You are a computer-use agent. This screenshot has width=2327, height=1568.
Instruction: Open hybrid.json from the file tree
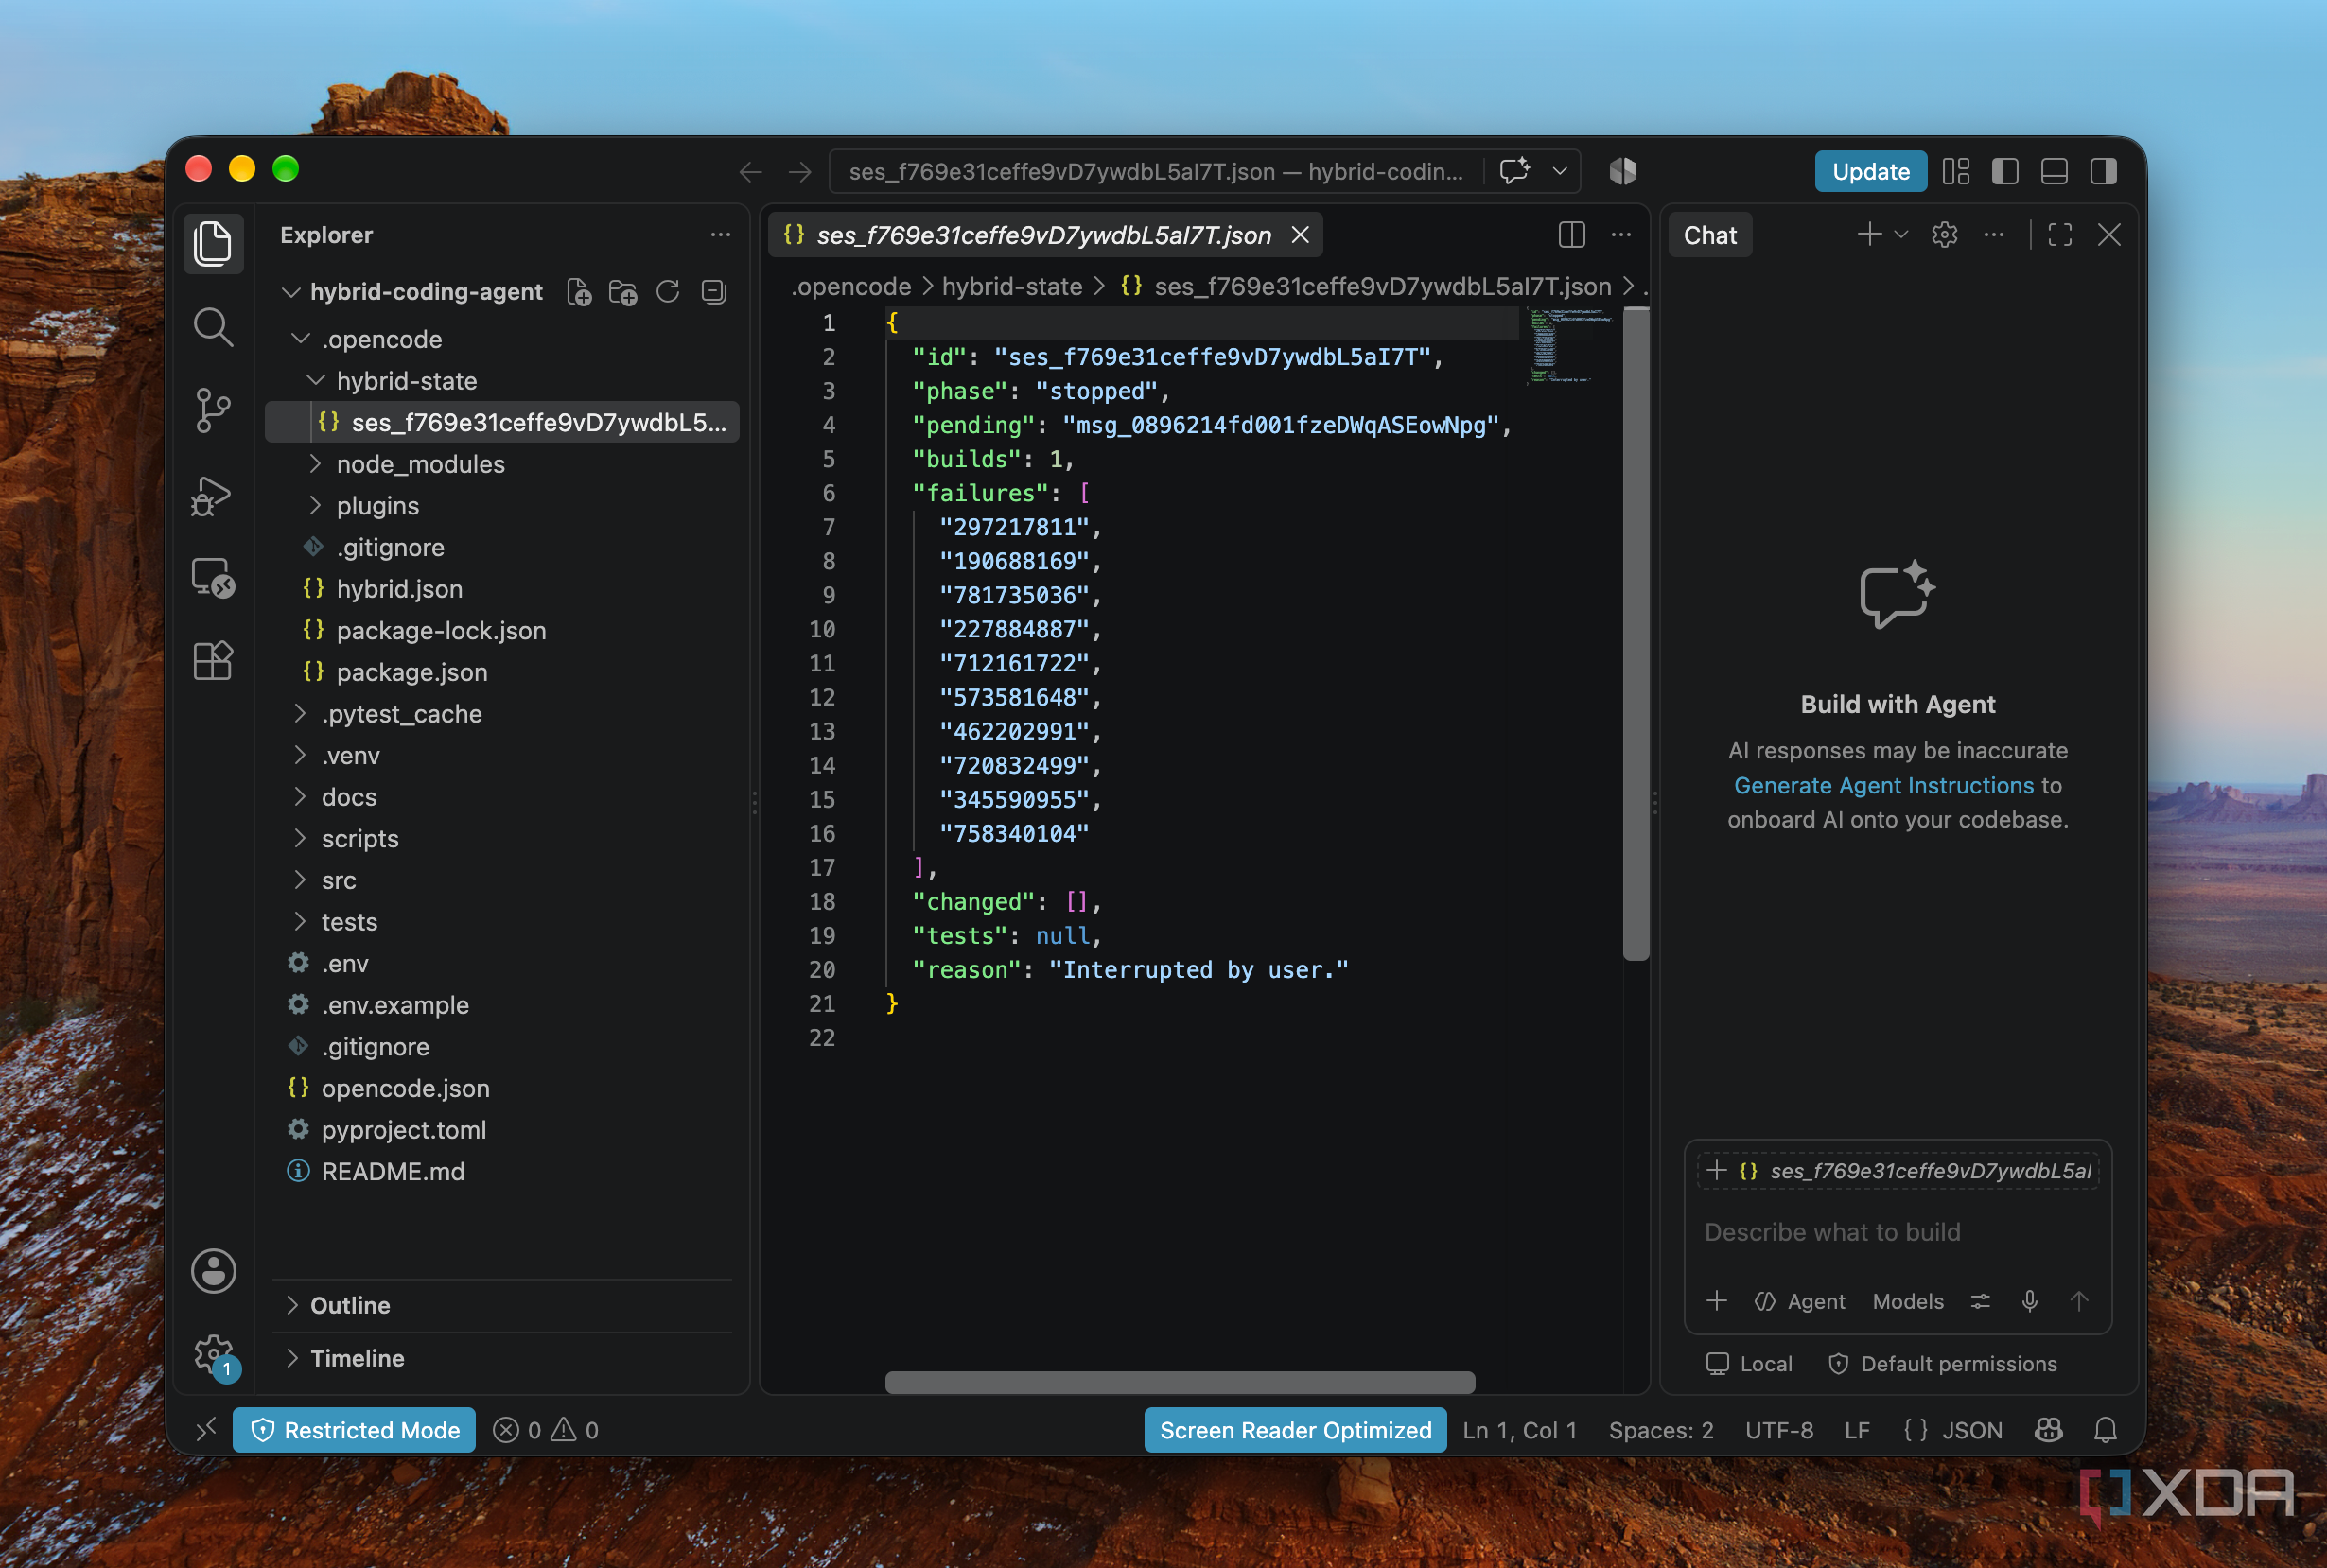(x=399, y=589)
